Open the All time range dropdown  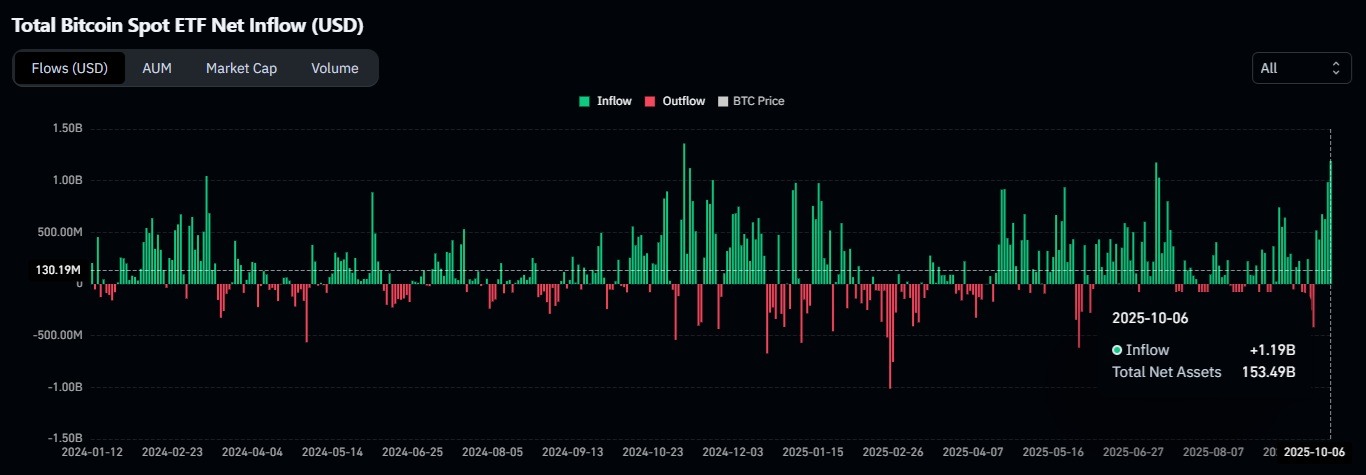pyautogui.click(x=1301, y=68)
